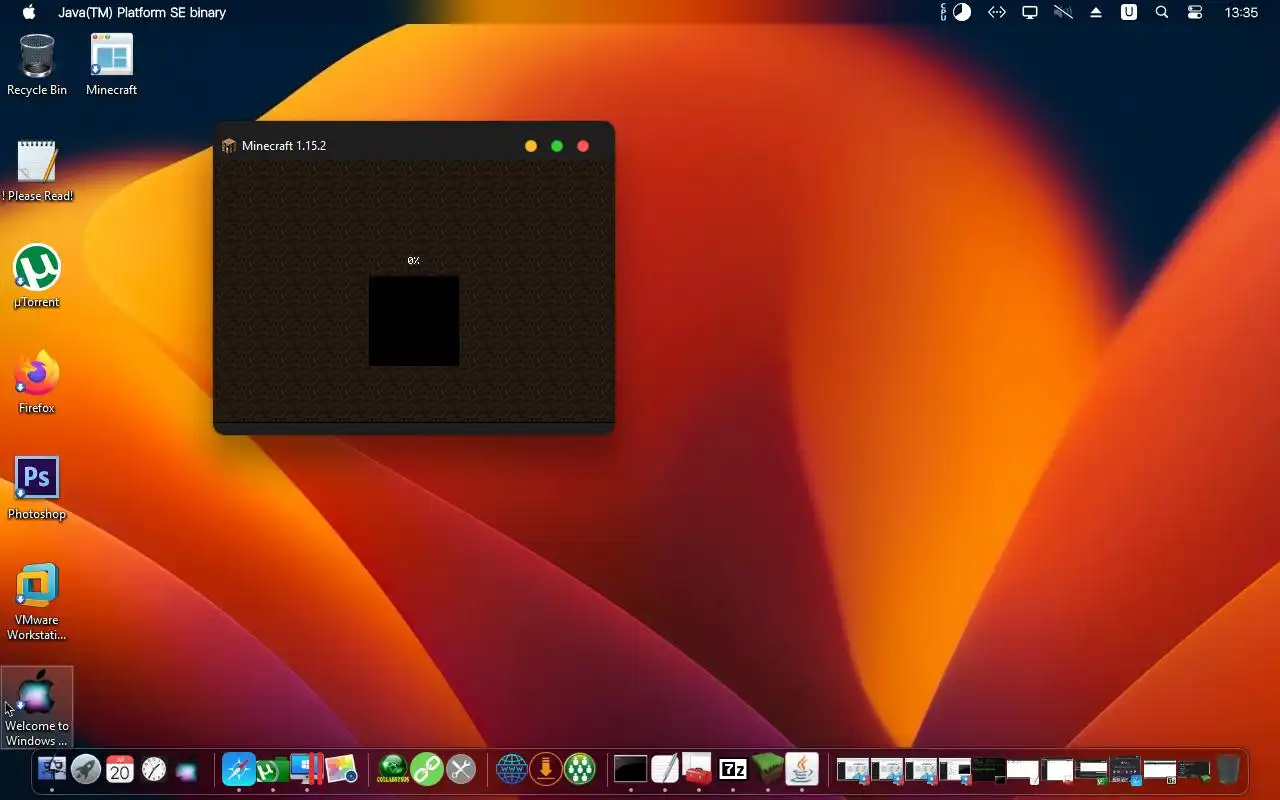The image size is (1280, 800).
Task: Click the Minecraft 1.15.2 window title
Action: [x=284, y=146]
